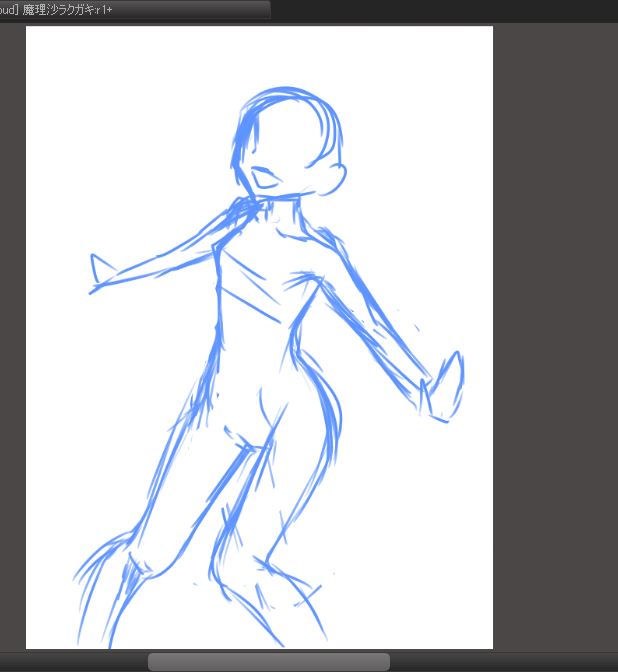
Task: Click the sketched figure's head on canvas
Action: pos(288,141)
